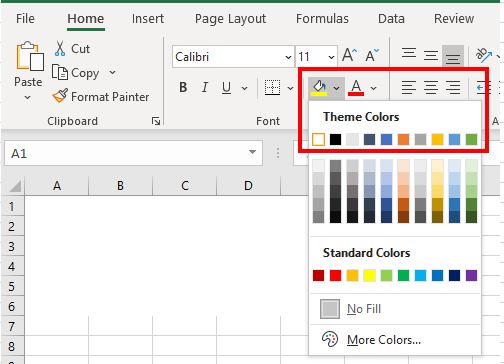Open the Fill Color dropdown arrow
Viewport: 504px width, 364px height.
tap(337, 88)
